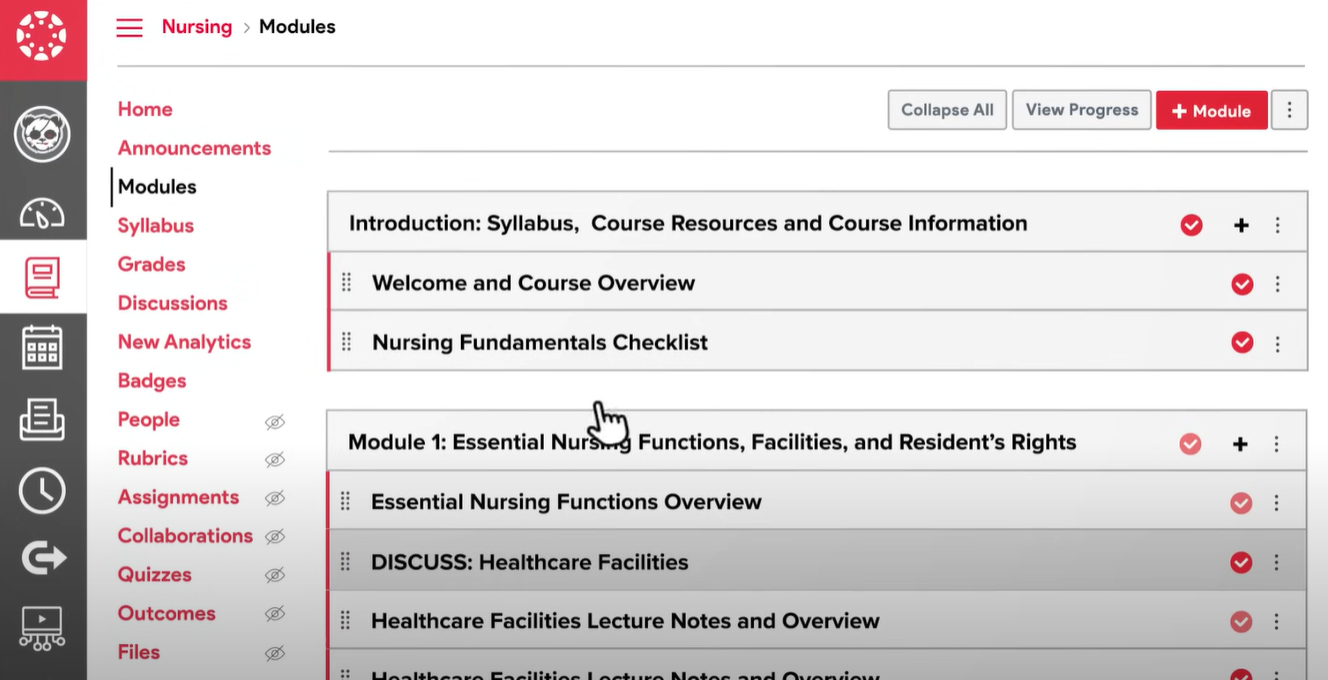
Task: Click the Canvas logo at top
Action: click(42, 38)
